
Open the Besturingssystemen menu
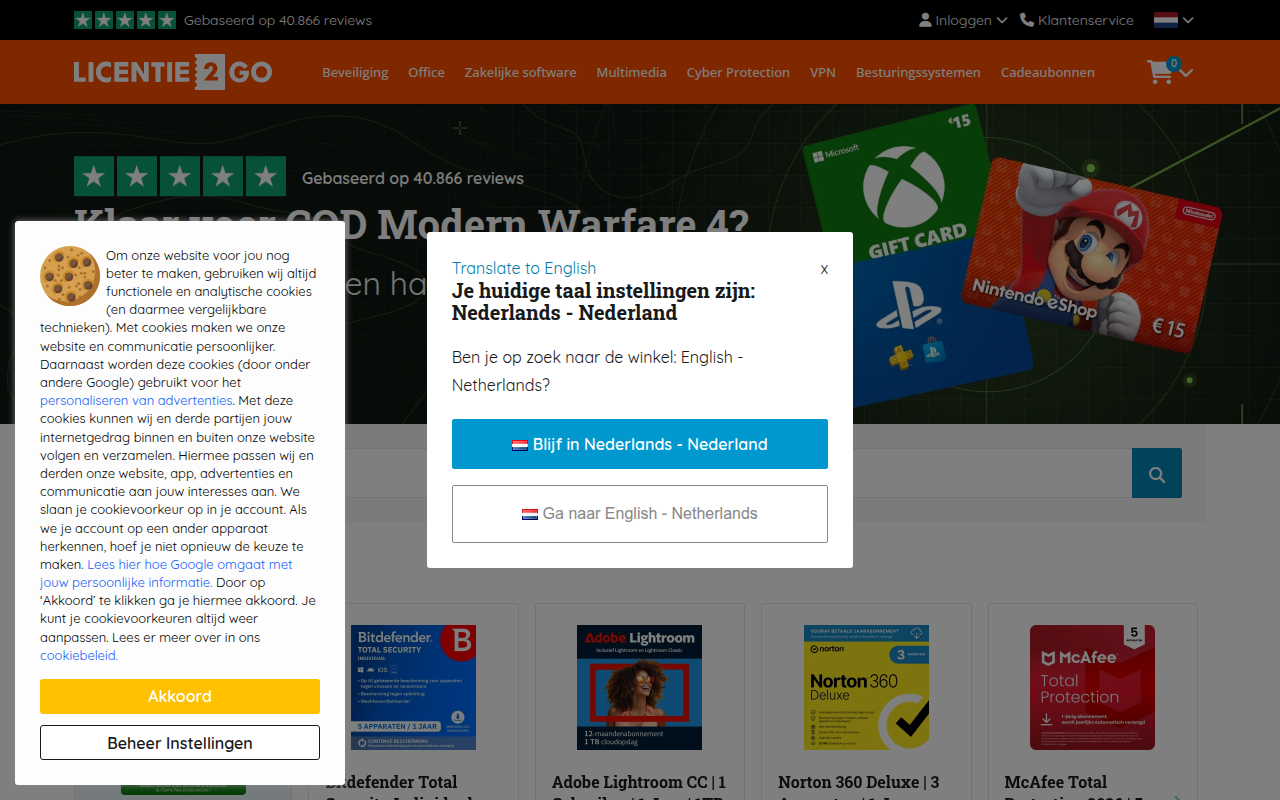(918, 72)
